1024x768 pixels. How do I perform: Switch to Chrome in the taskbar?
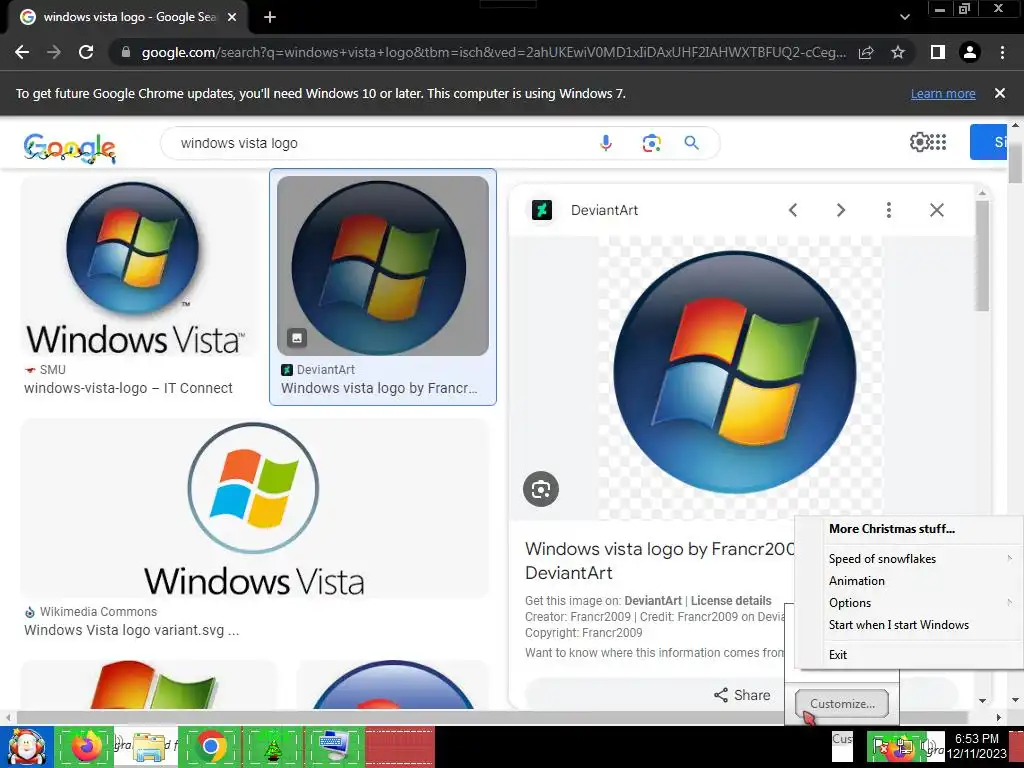[210, 748]
